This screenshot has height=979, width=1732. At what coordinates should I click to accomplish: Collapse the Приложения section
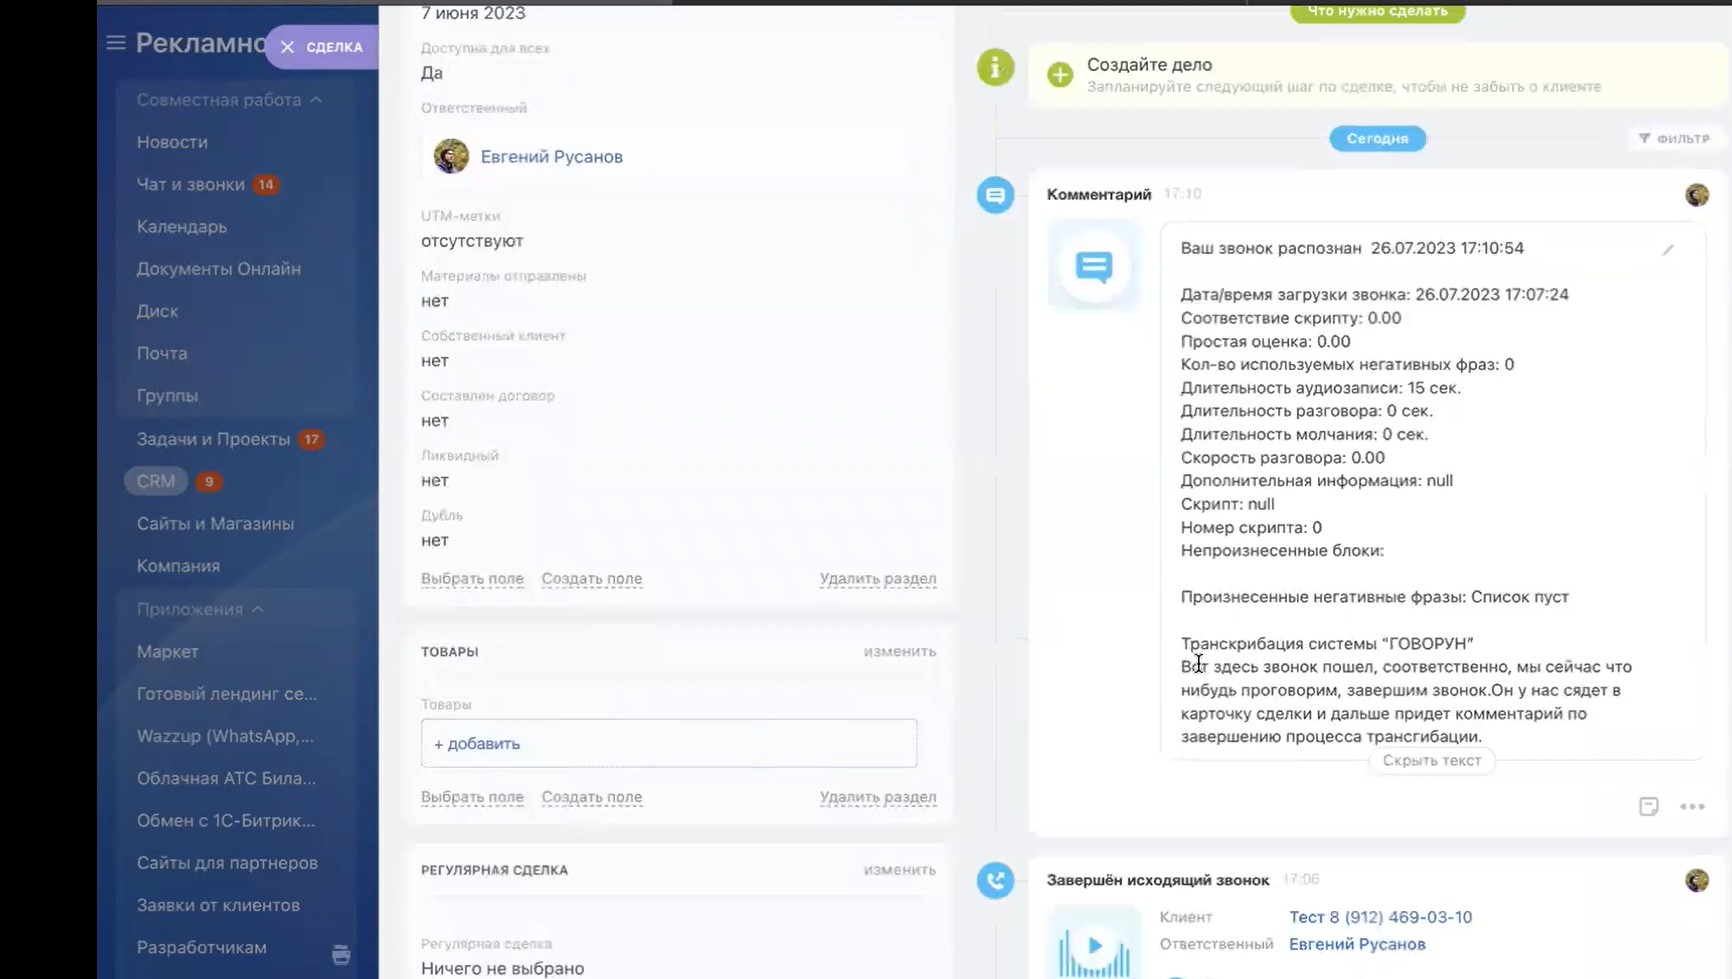point(200,609)
